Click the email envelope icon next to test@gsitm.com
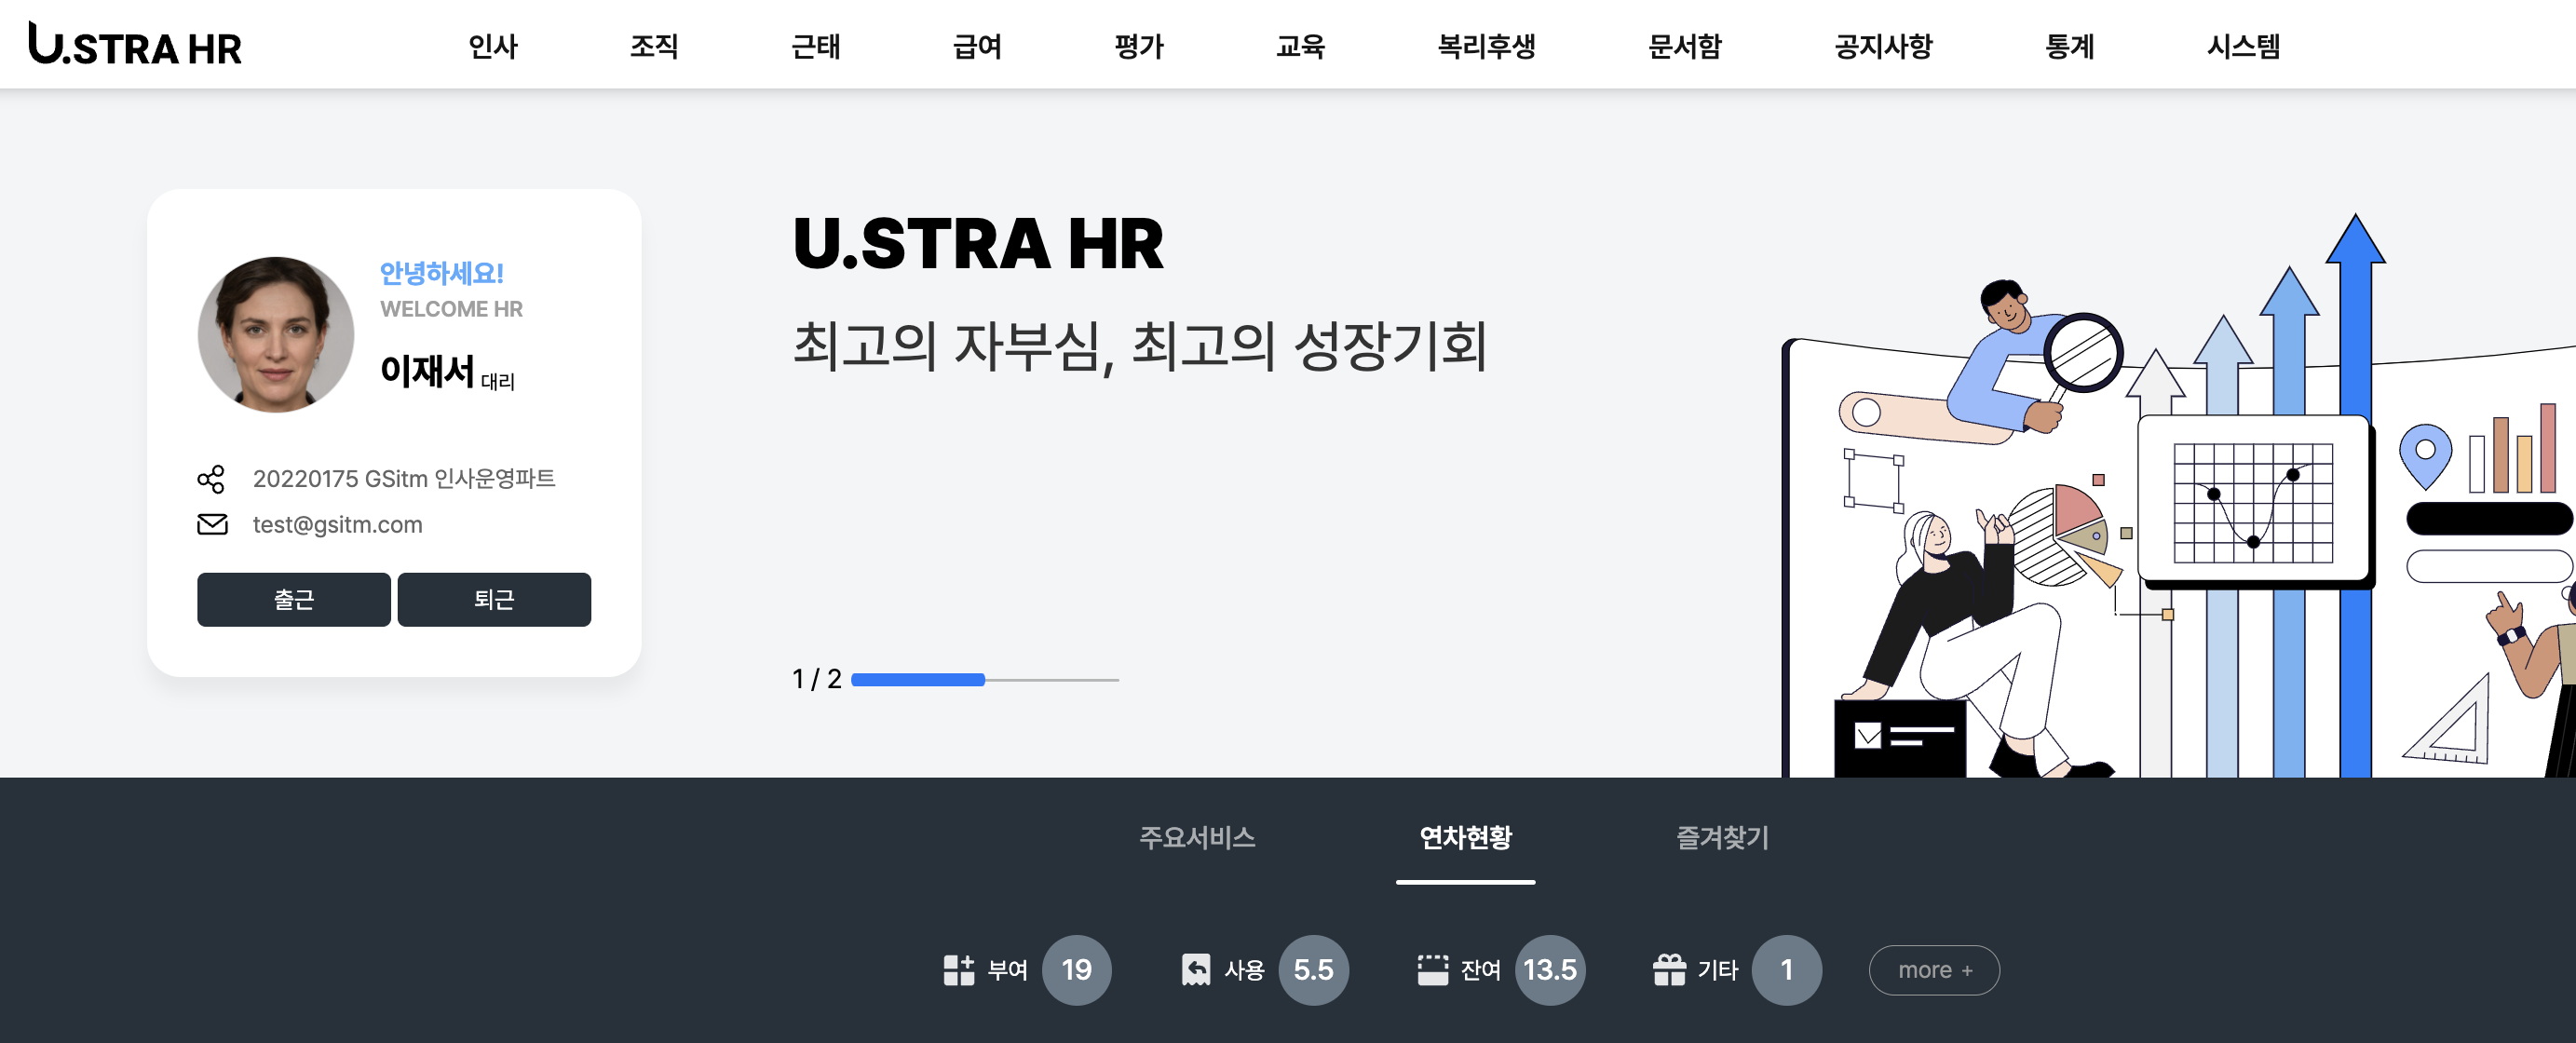Viewport: 2576px width, 1043px height. click(x=213, y=523)
